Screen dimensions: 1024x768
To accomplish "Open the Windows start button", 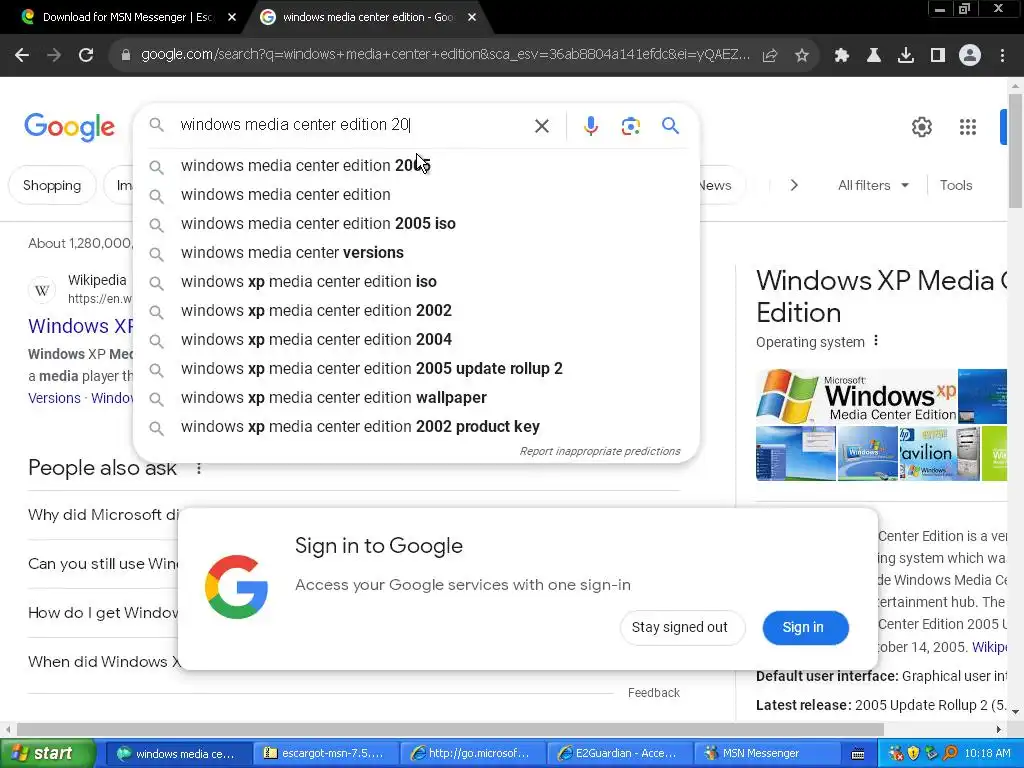I will (x=47, y=754).
